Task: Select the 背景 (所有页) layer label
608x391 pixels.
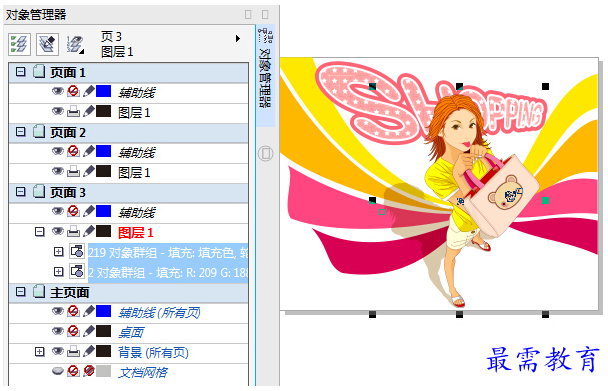Action: pos(154,353)
